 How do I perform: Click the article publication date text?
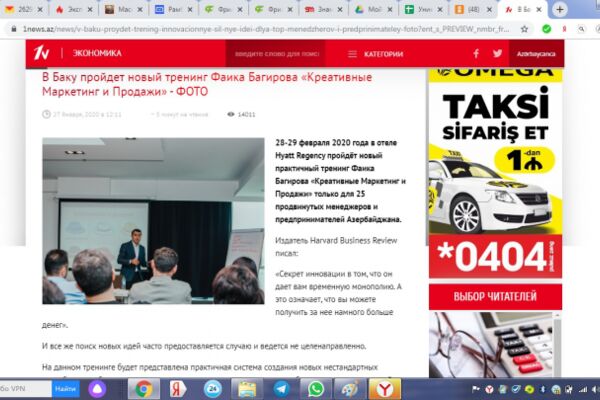[86, 114]
